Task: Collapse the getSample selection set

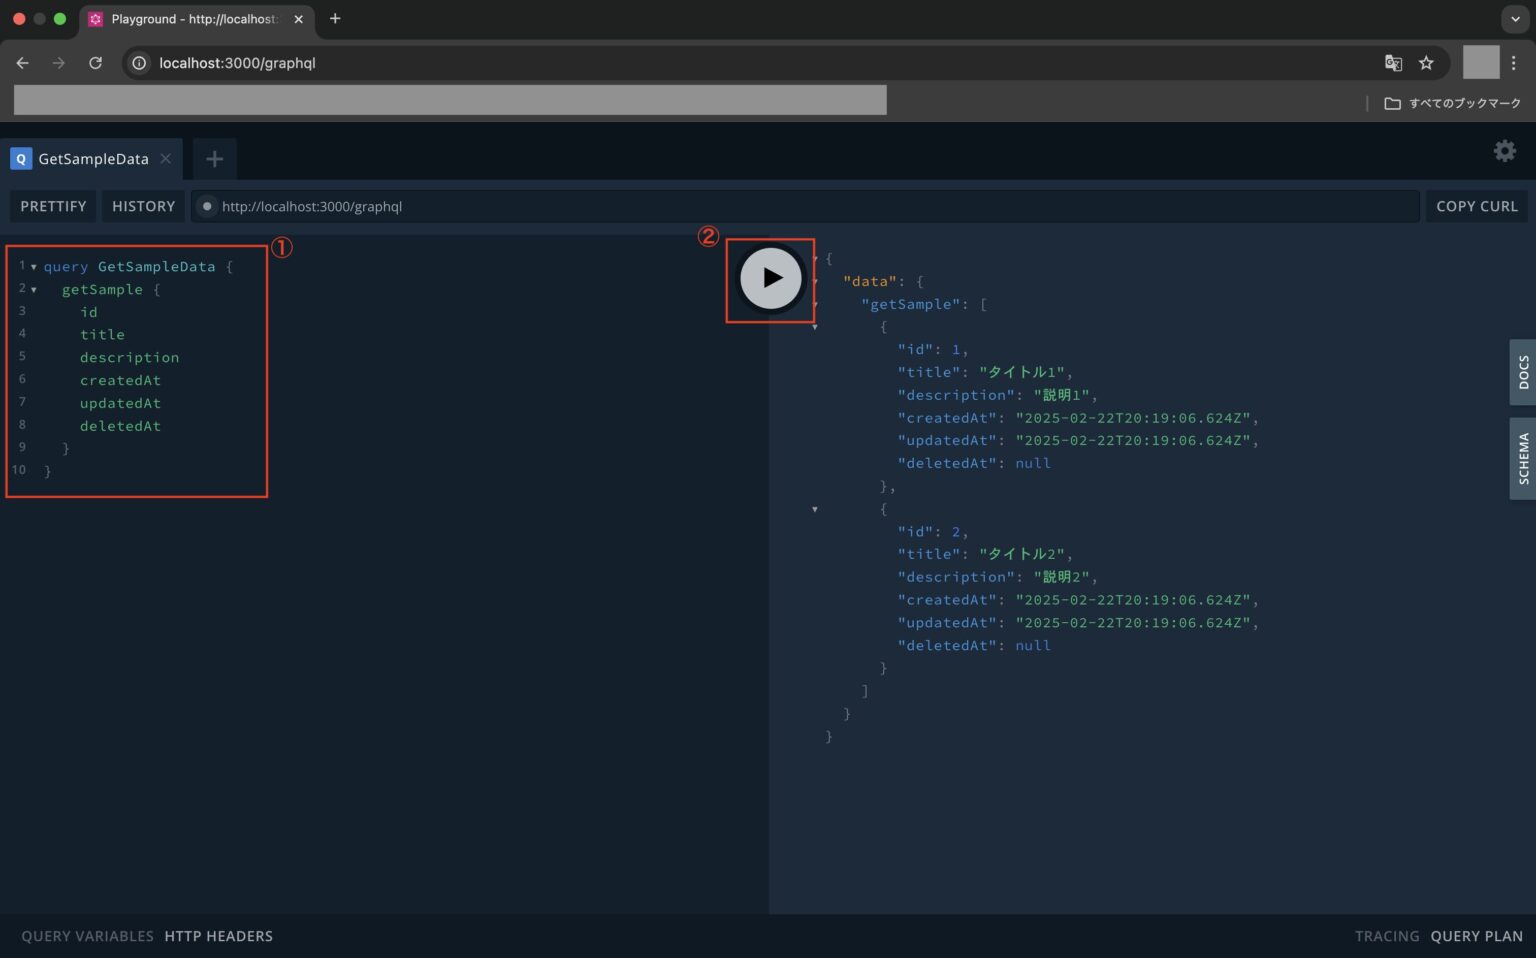Action: point(33,289)
